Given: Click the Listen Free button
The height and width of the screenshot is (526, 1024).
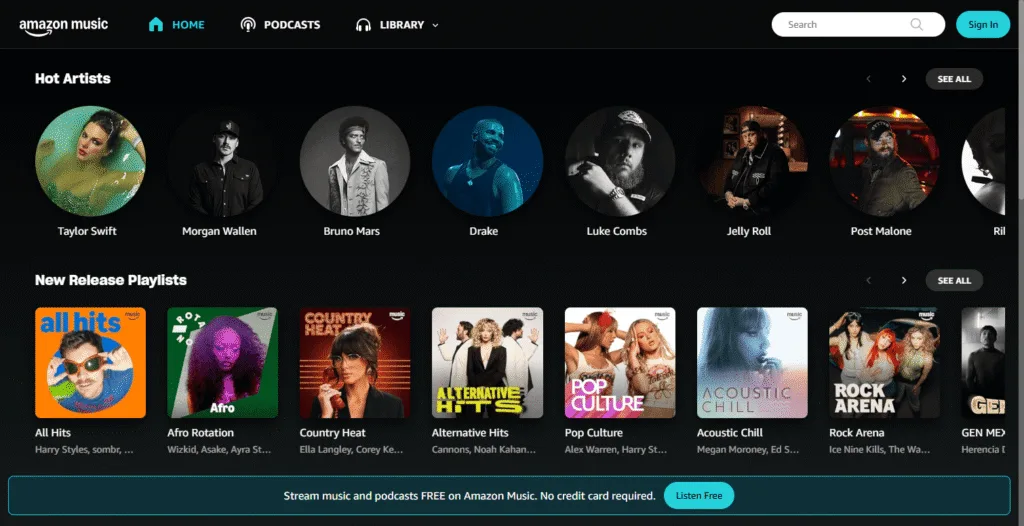Looking at the screenshot, I should coord(699,495).
